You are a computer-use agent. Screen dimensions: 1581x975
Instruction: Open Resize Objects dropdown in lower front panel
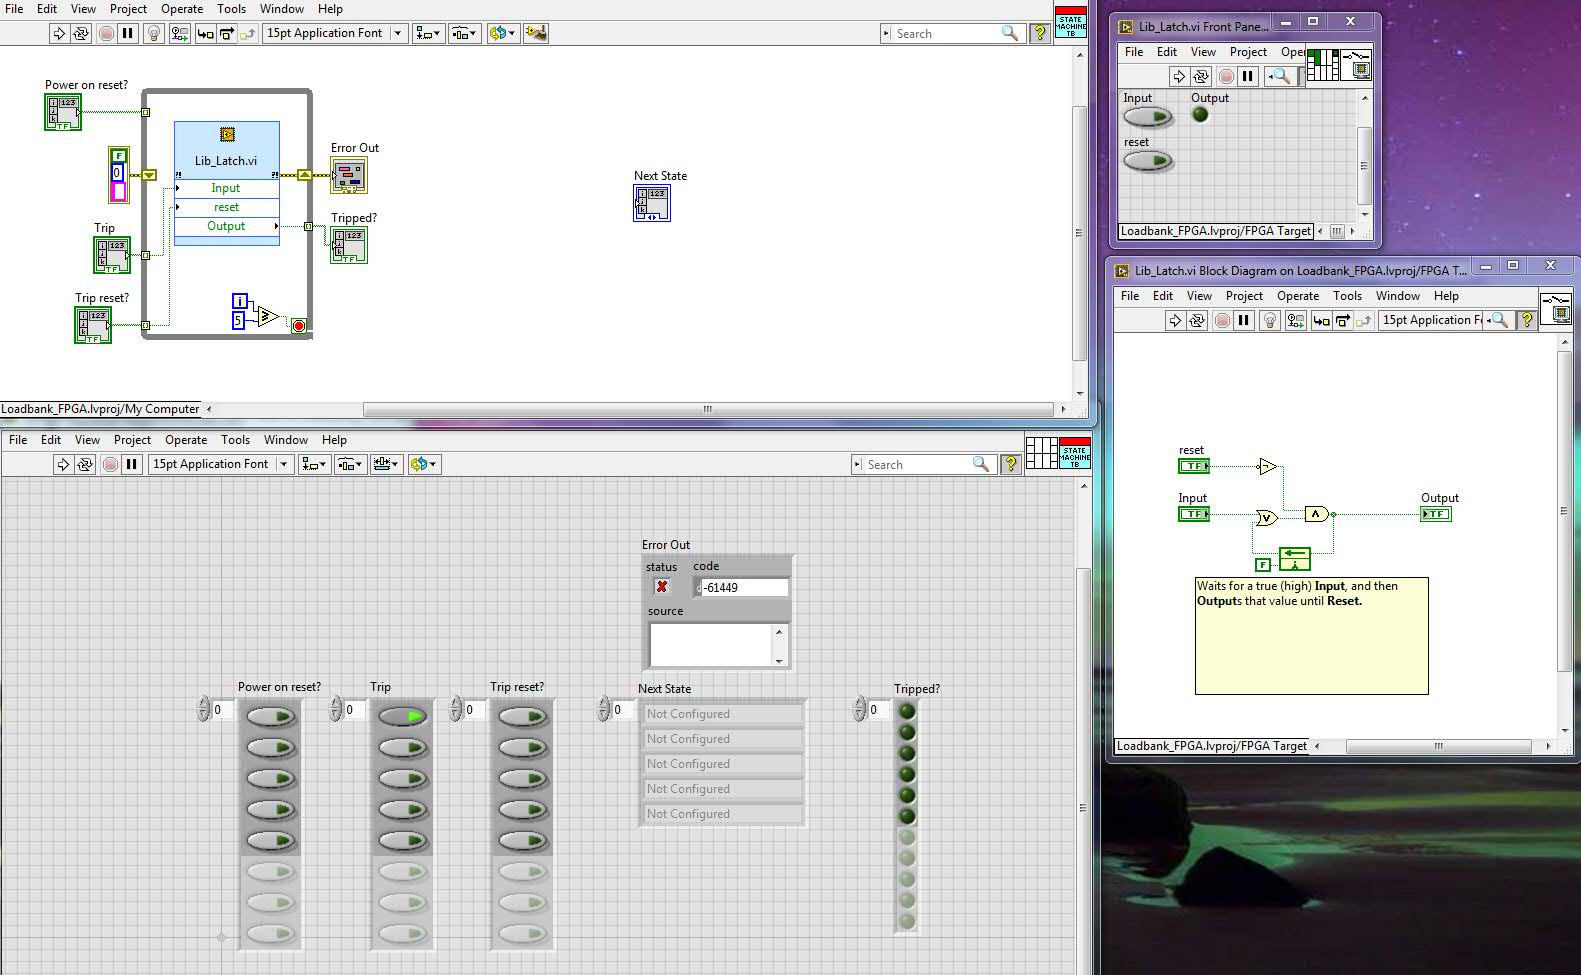(x=386, y=464)
